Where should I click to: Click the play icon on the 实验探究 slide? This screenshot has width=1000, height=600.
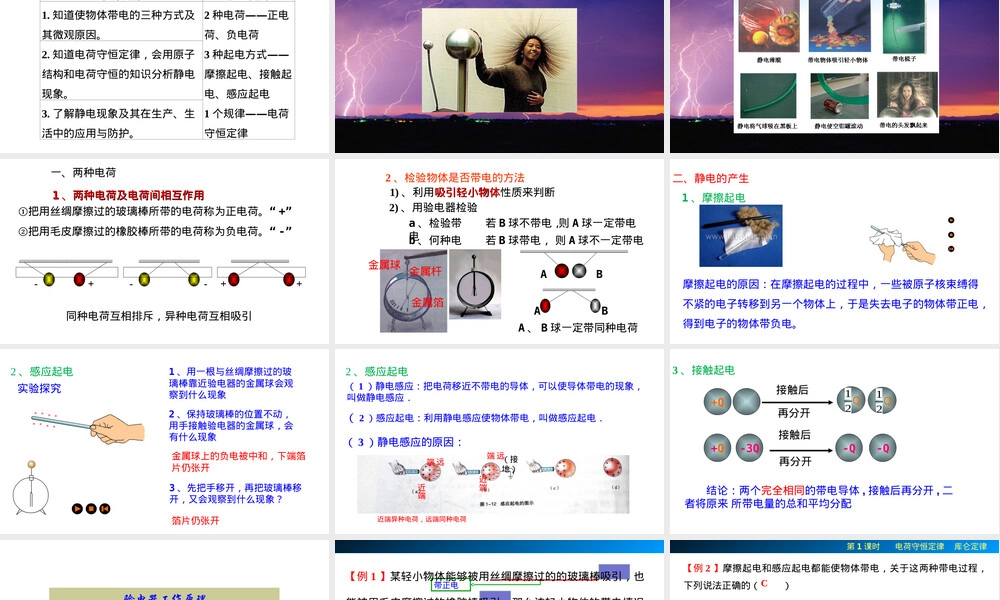(77, 508)
